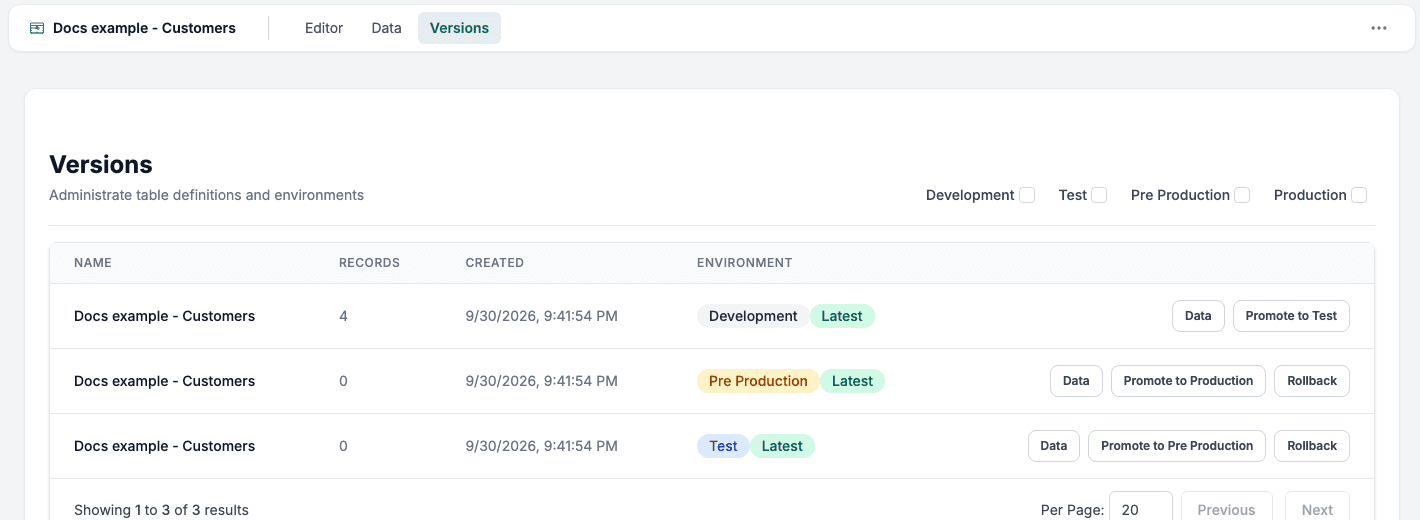Click Showing 1 to 3 of 3 results text
The image size is (1420, 520).
(161, 510)
